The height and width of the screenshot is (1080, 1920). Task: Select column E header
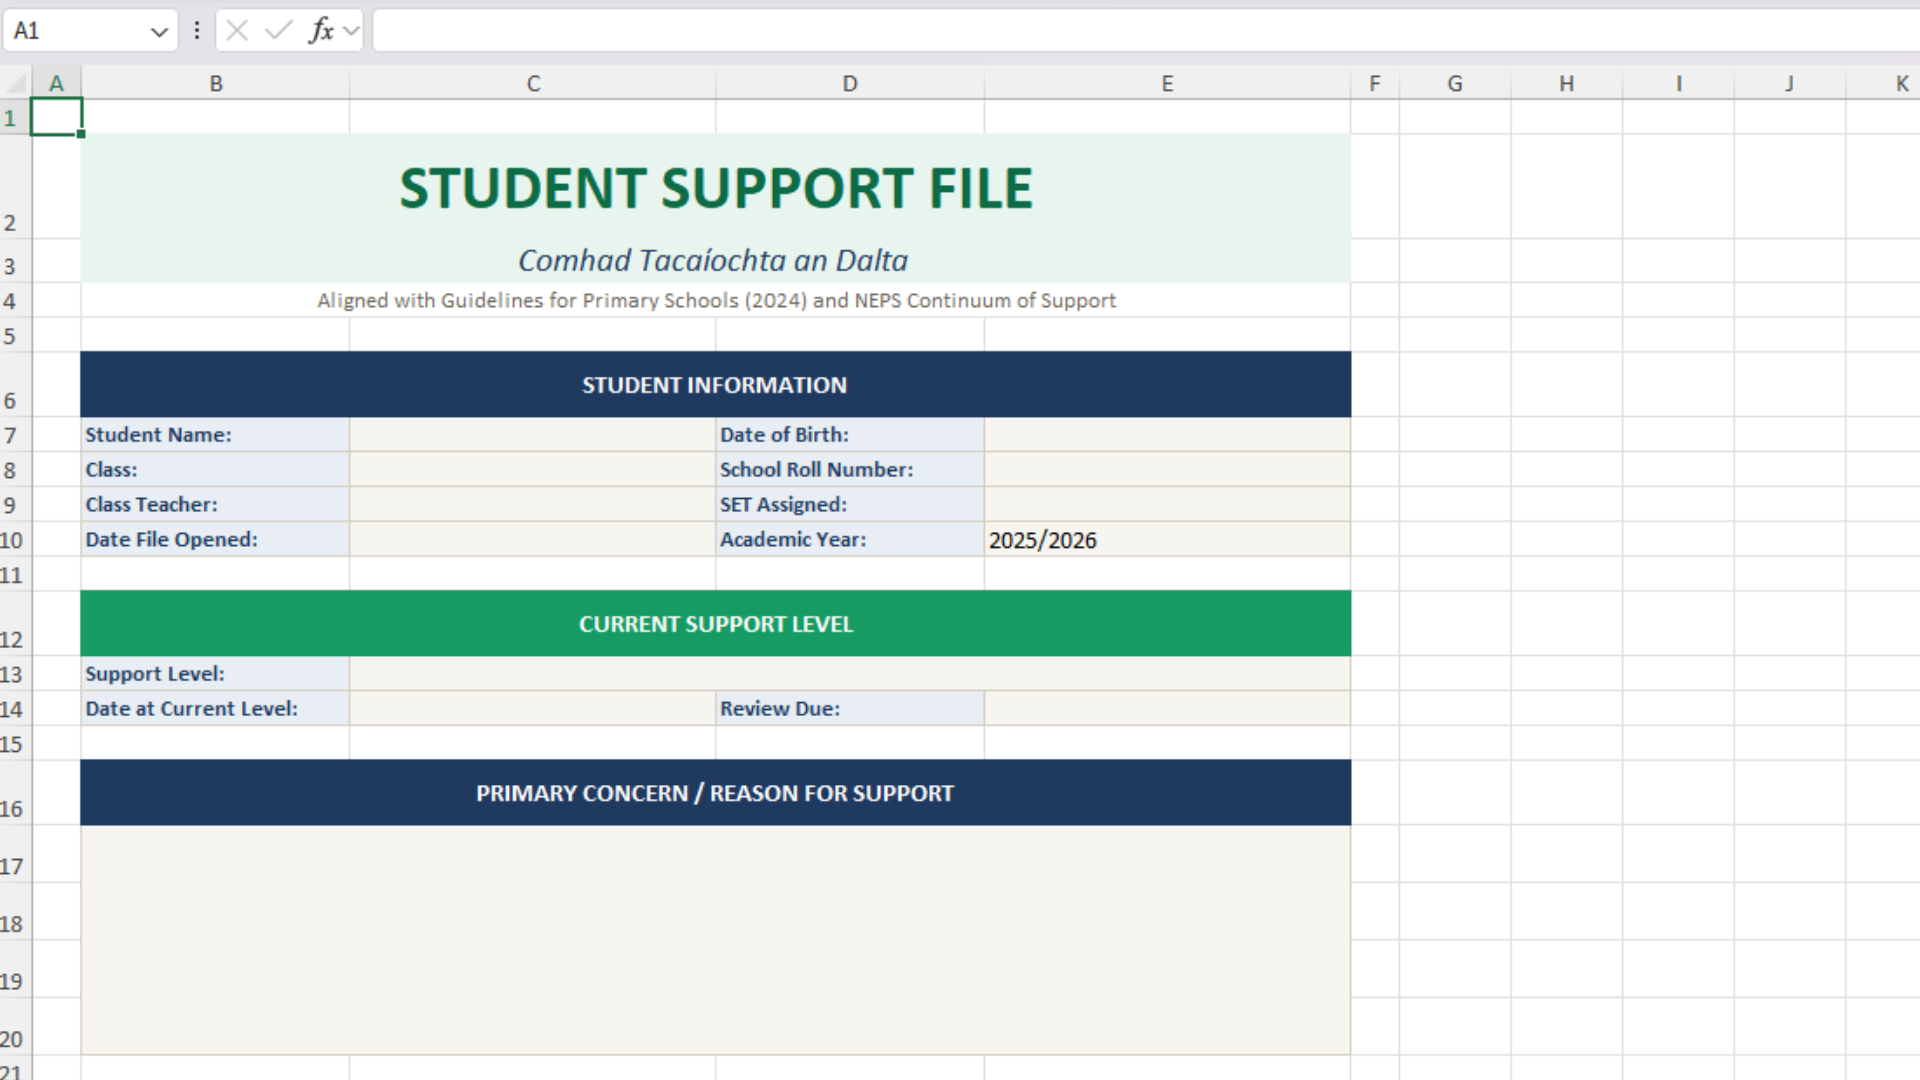(1167, 84)
